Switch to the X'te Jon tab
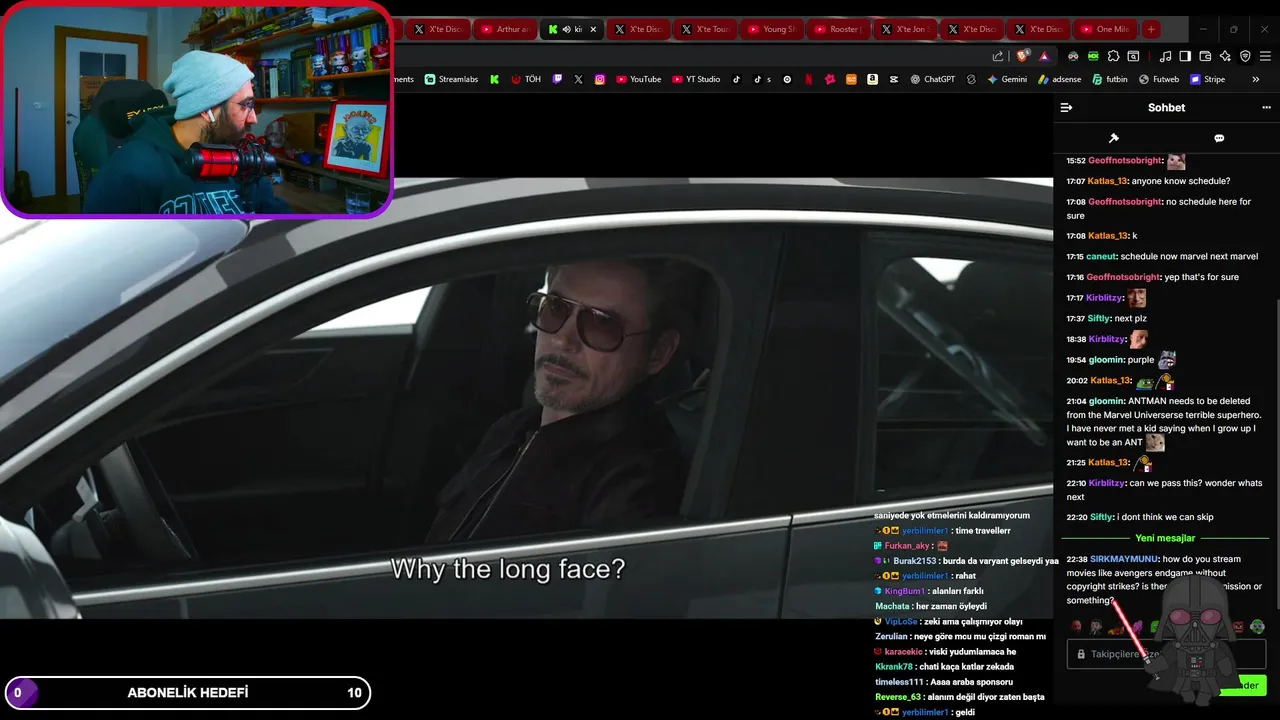The width and height of the screenshot is (1280, 720). tap(905, 29)
